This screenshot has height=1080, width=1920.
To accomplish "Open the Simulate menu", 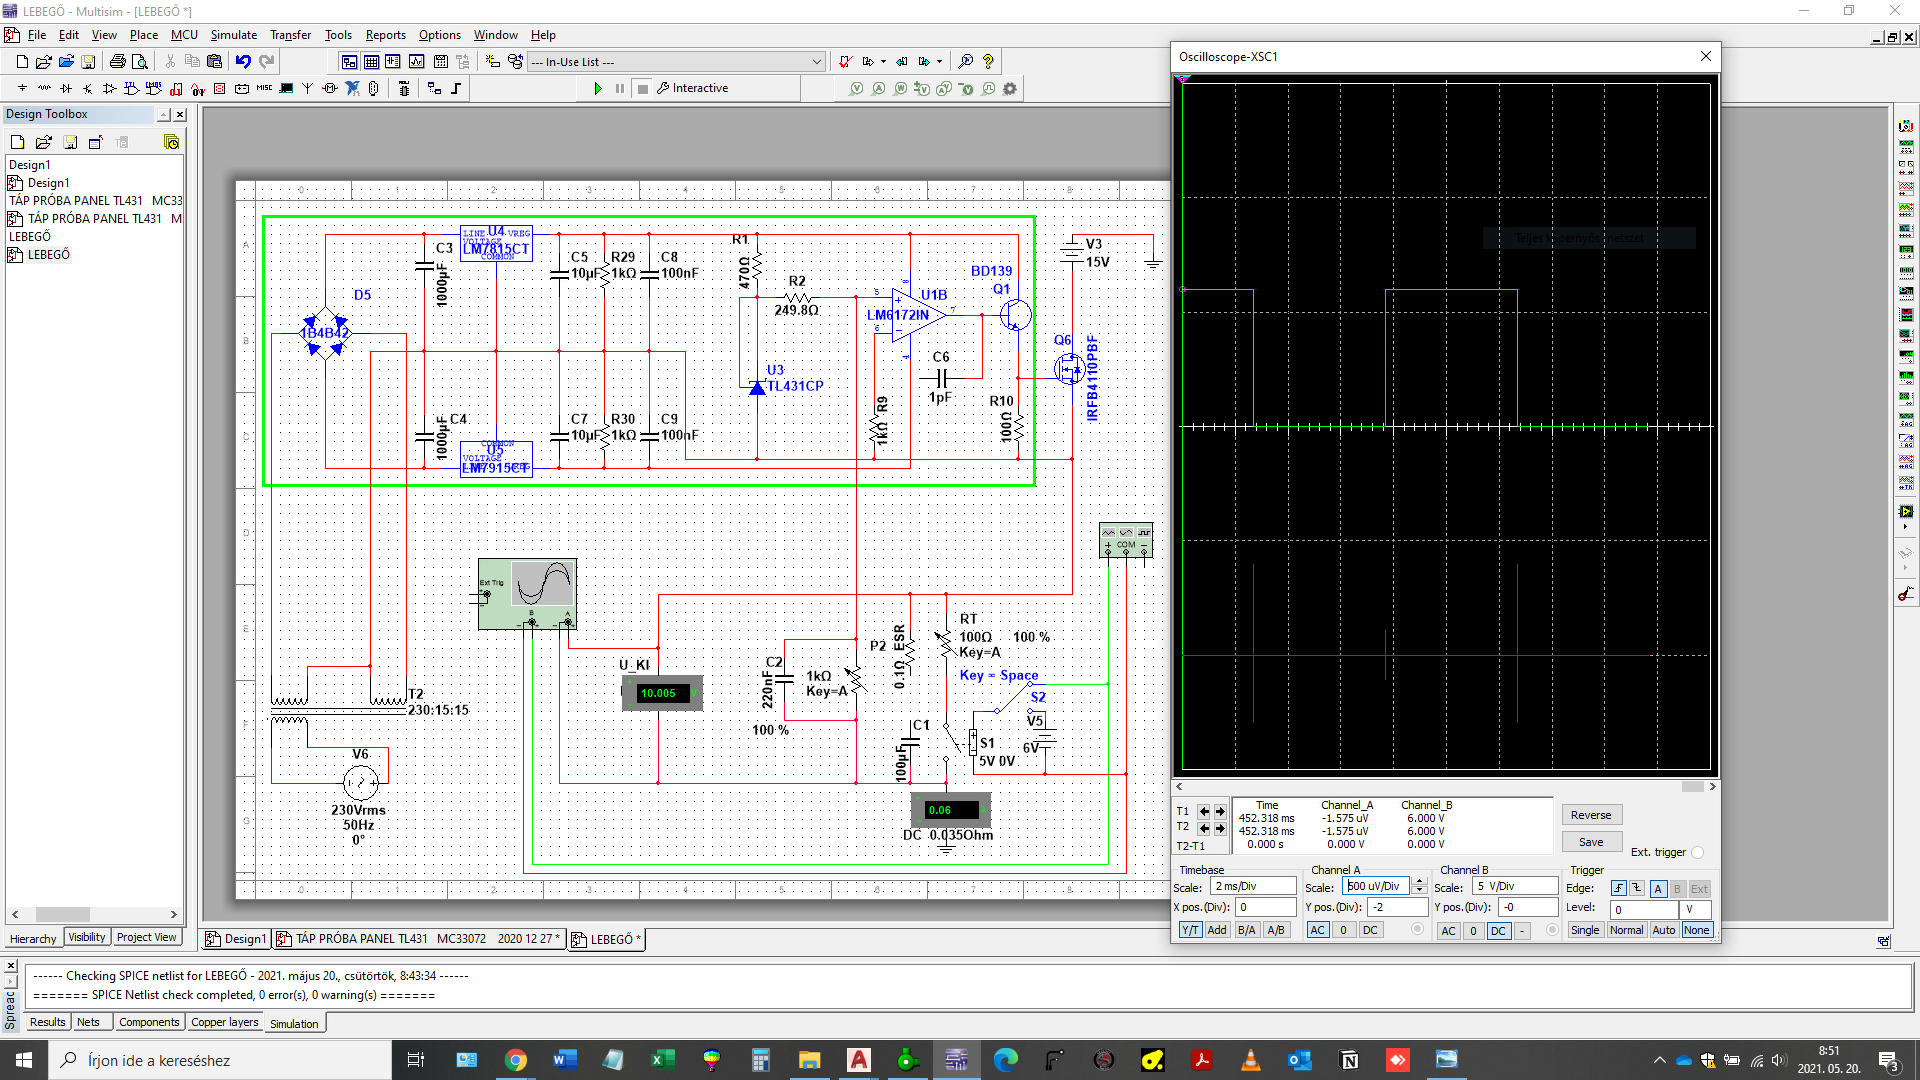I will click(x=233, y=35).
